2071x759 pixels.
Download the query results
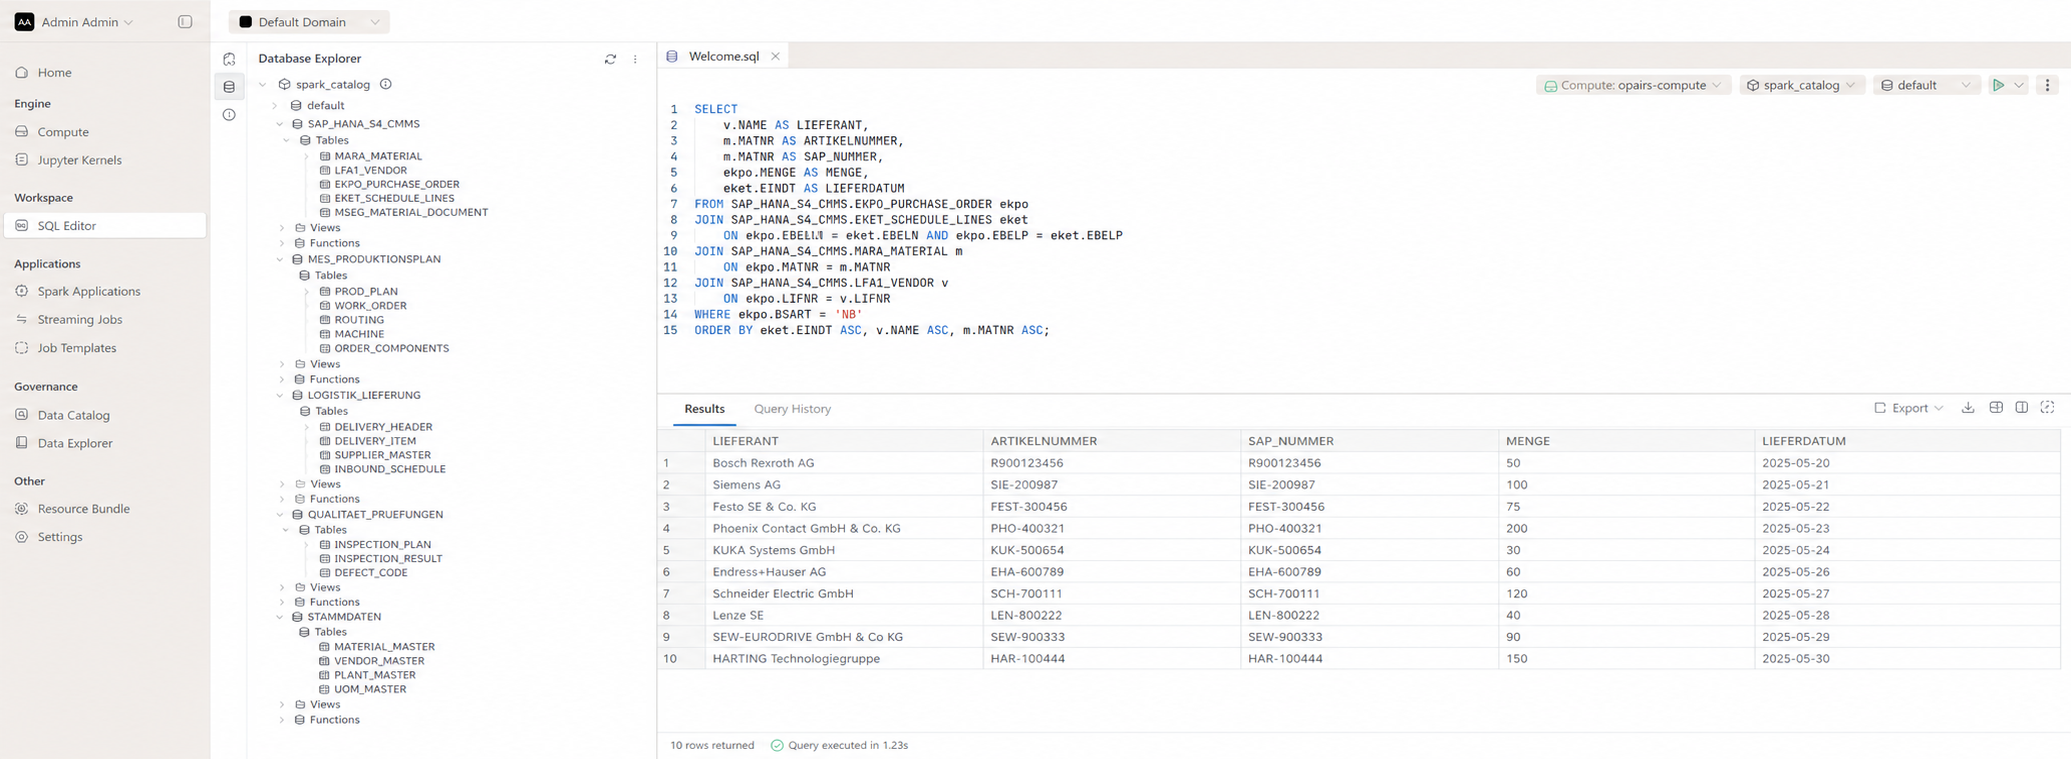[x=1968, y=408]
